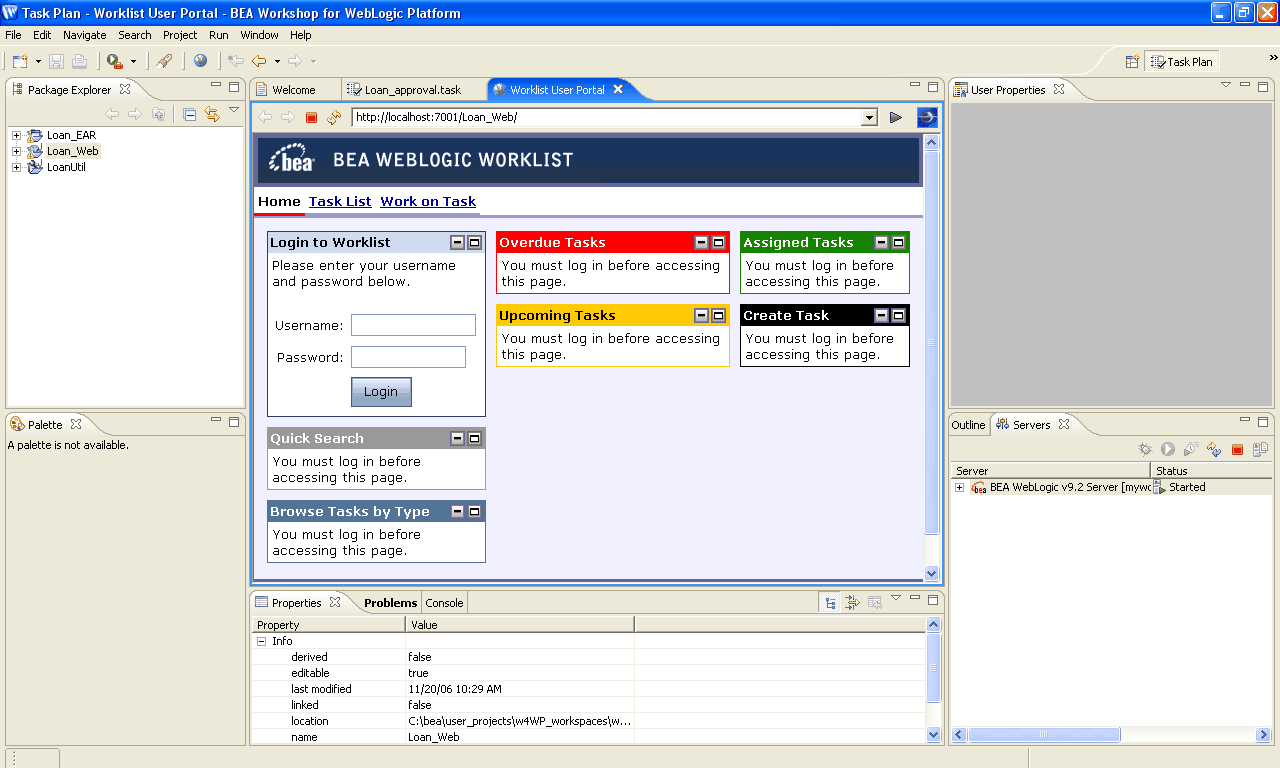Open the web browser globe icon
The height and width of the screenshot is (768, 1280).
201,61
